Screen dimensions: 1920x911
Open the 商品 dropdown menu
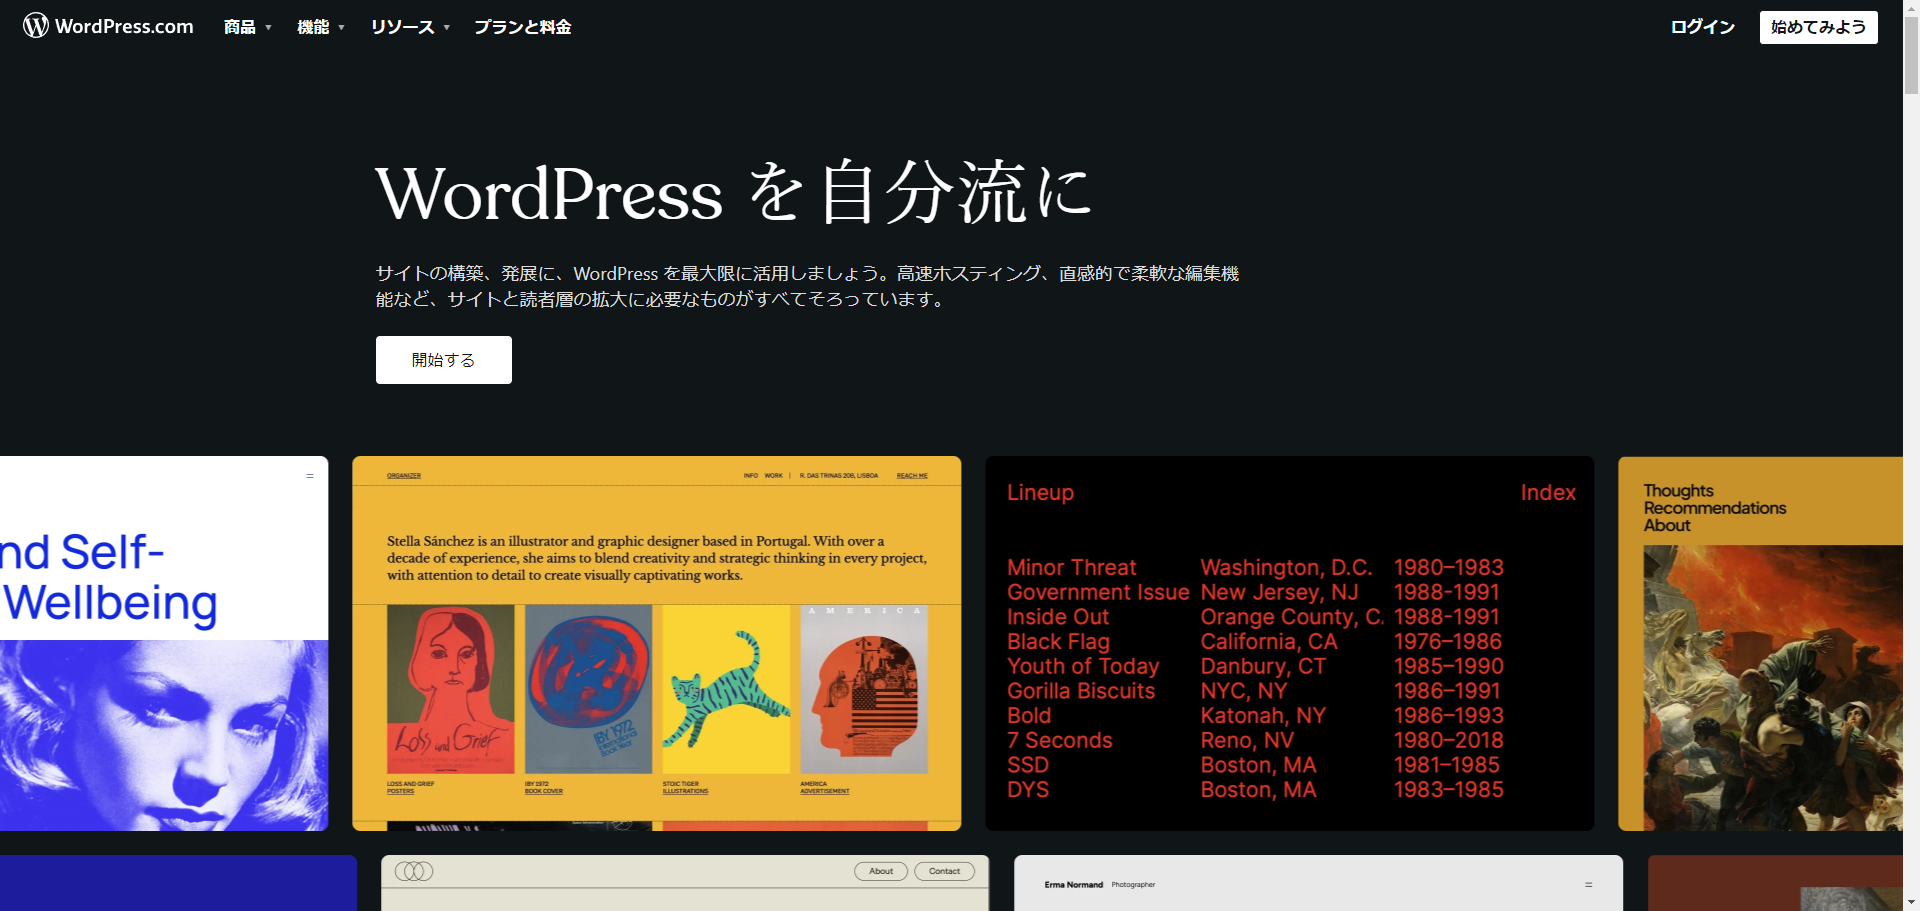[x=248, y=27]
